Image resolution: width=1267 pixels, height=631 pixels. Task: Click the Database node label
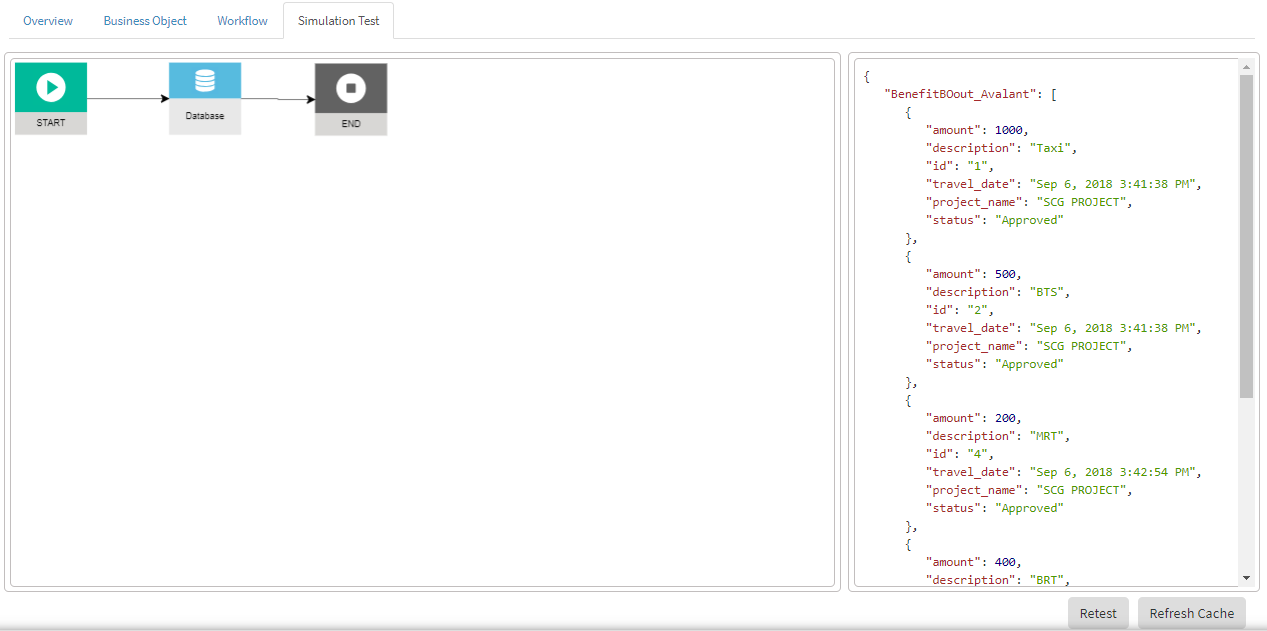(205, 116)
